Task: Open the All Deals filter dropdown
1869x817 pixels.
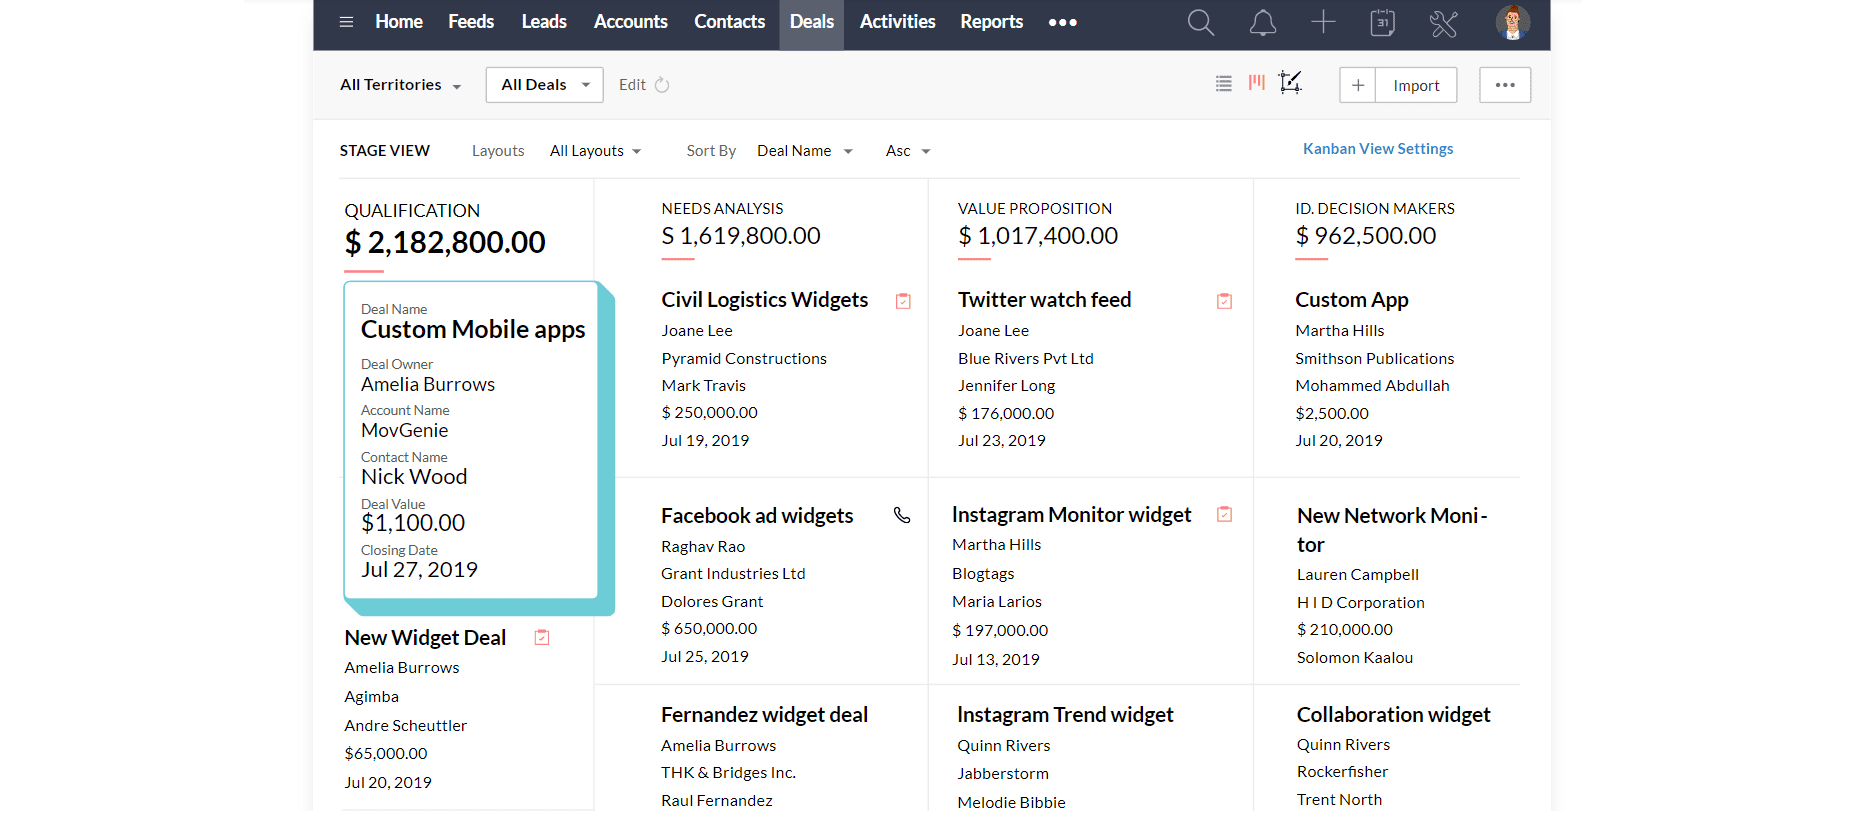Action: [544, 85]
